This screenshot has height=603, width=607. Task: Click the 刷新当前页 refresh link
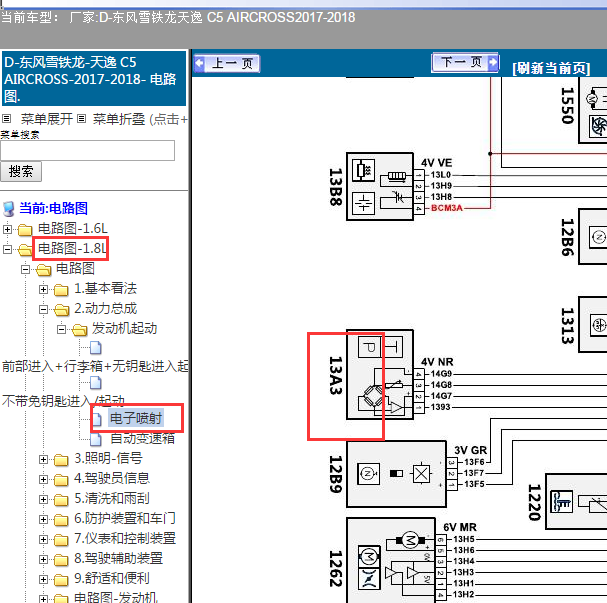click(x=551, y=69)
